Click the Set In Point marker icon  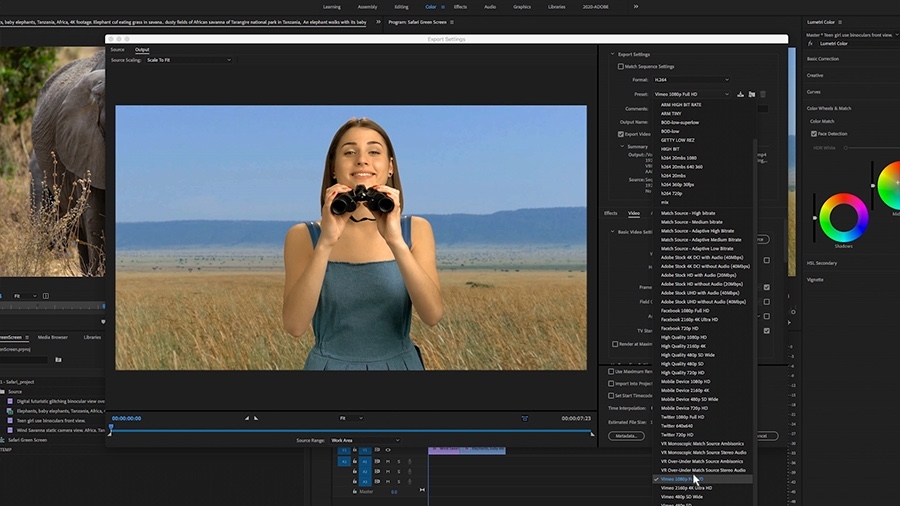[247, 418]
